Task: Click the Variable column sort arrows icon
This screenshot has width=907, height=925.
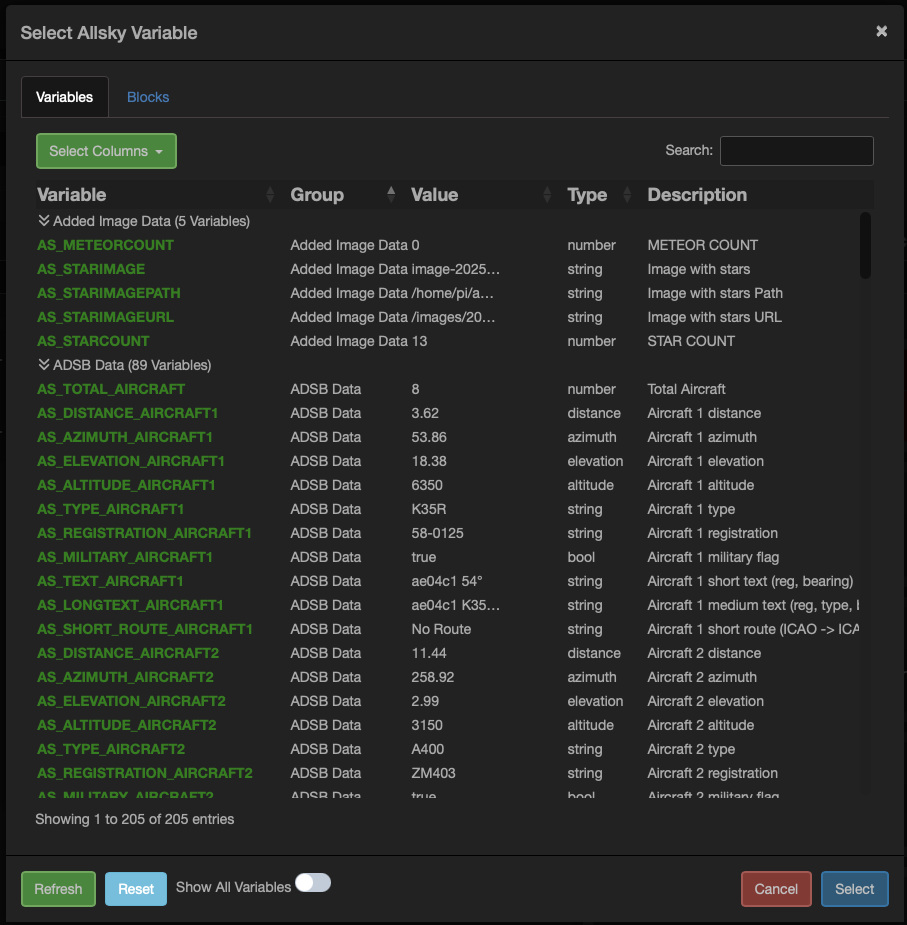Action: [x=270, y=195]
